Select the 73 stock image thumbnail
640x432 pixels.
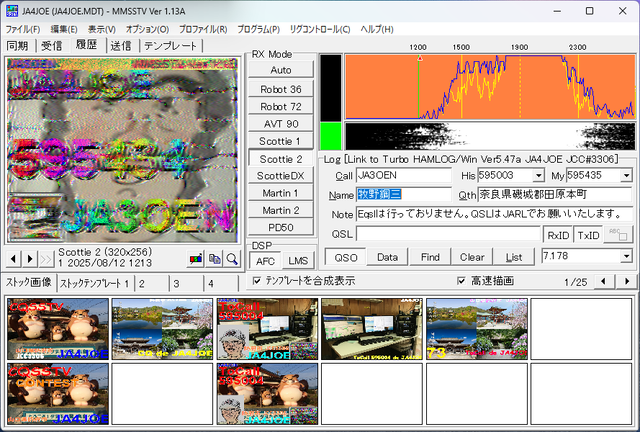pos(477,329)
